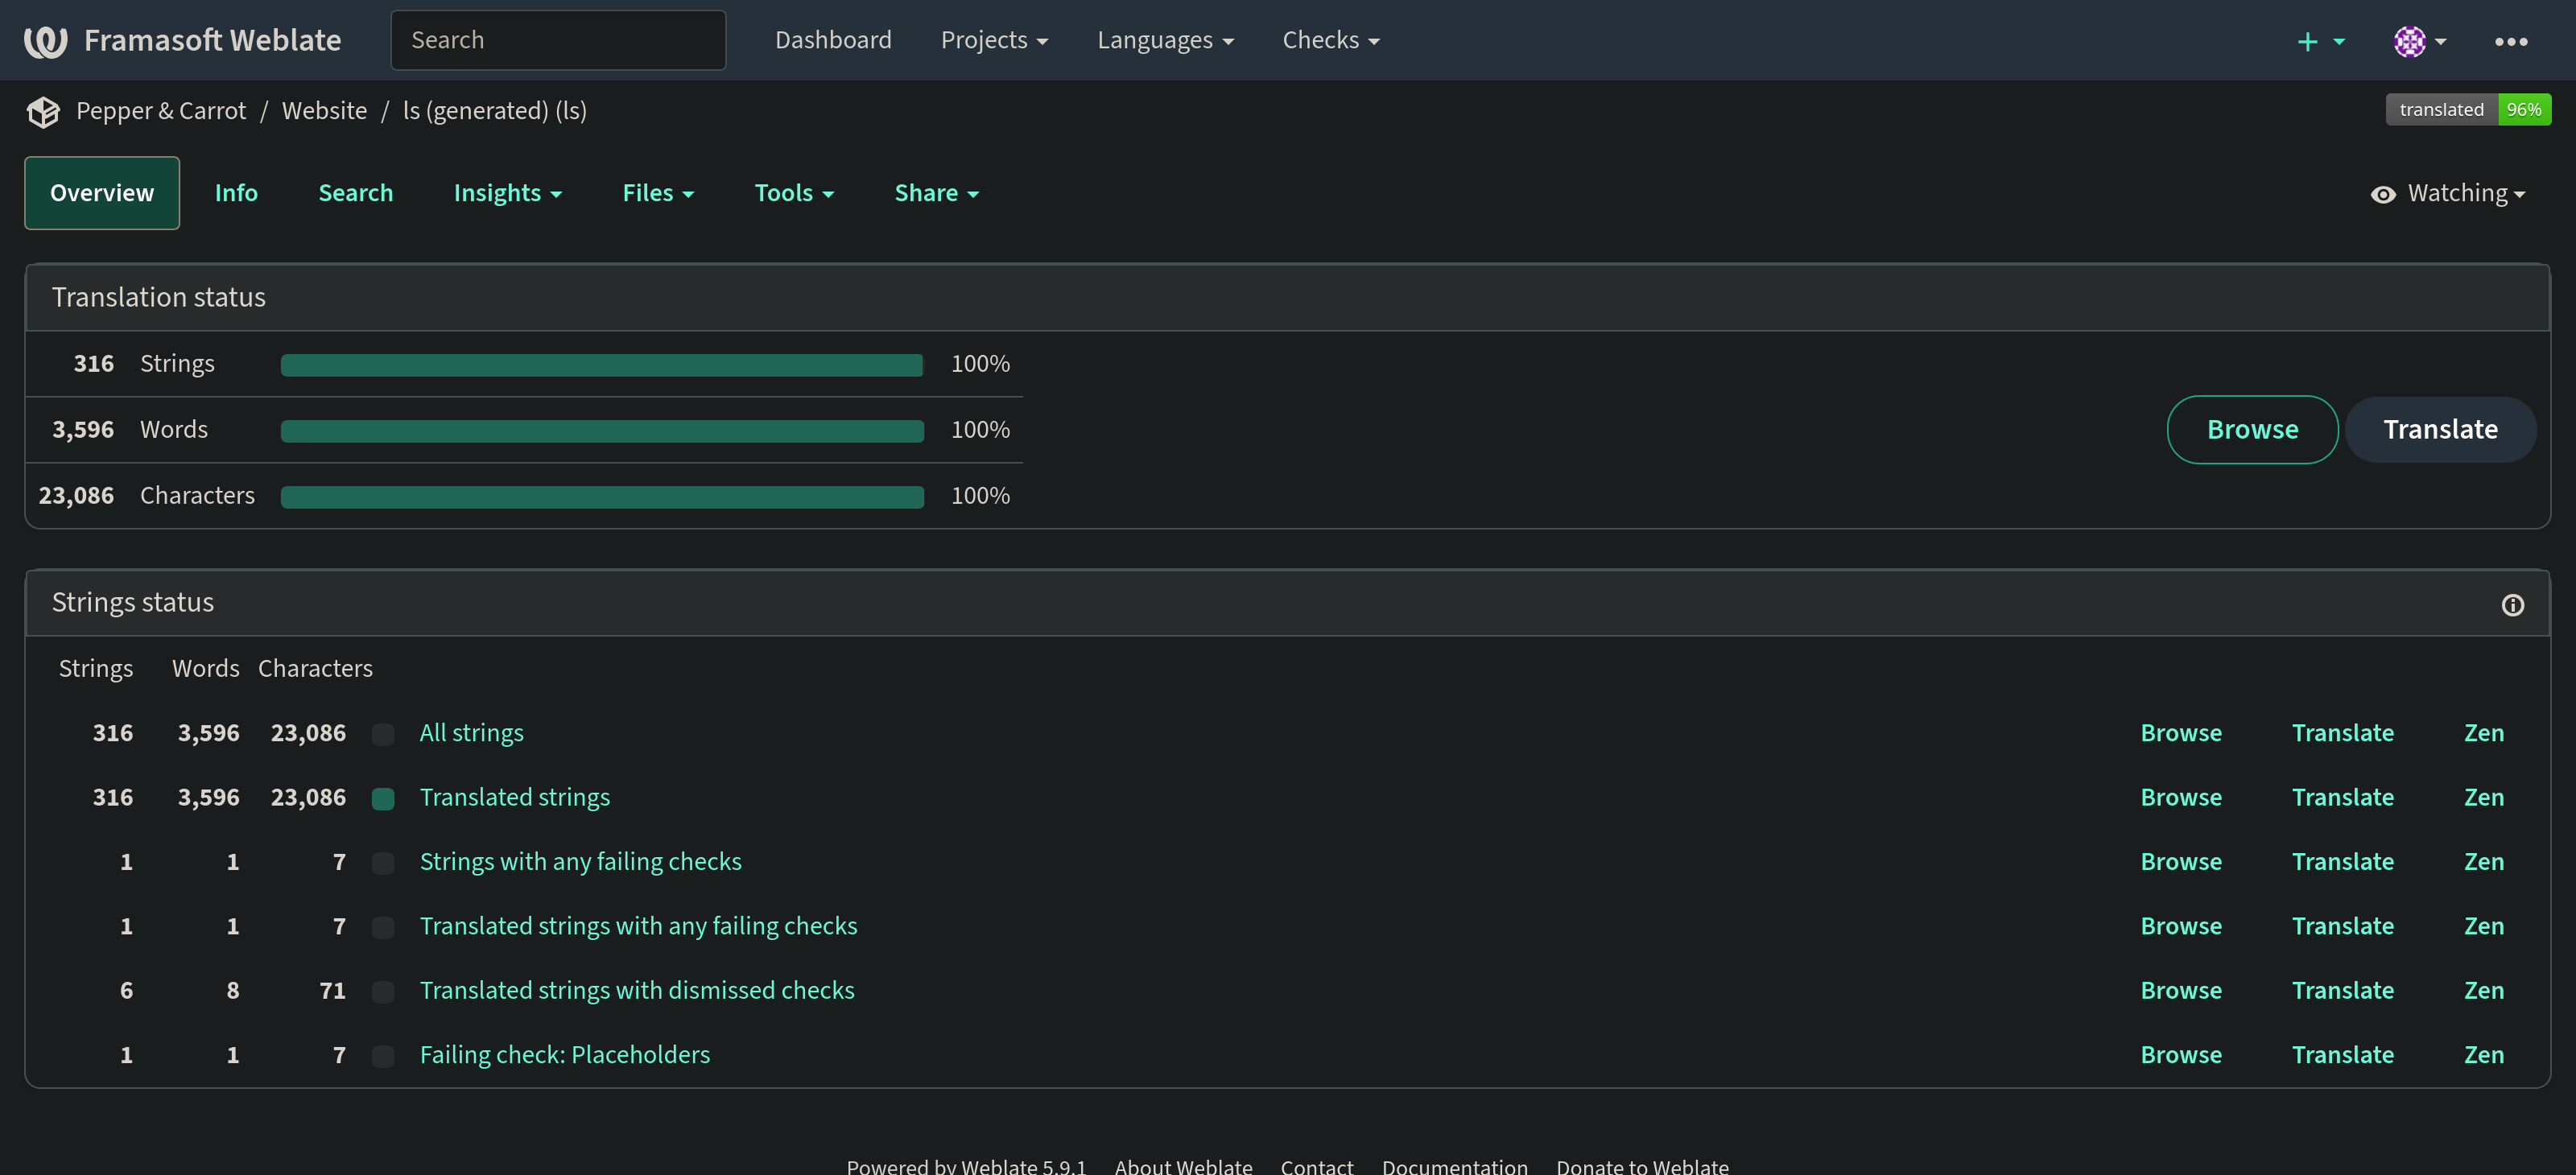
Task: Switch to the Info tab
Action: 236,193
